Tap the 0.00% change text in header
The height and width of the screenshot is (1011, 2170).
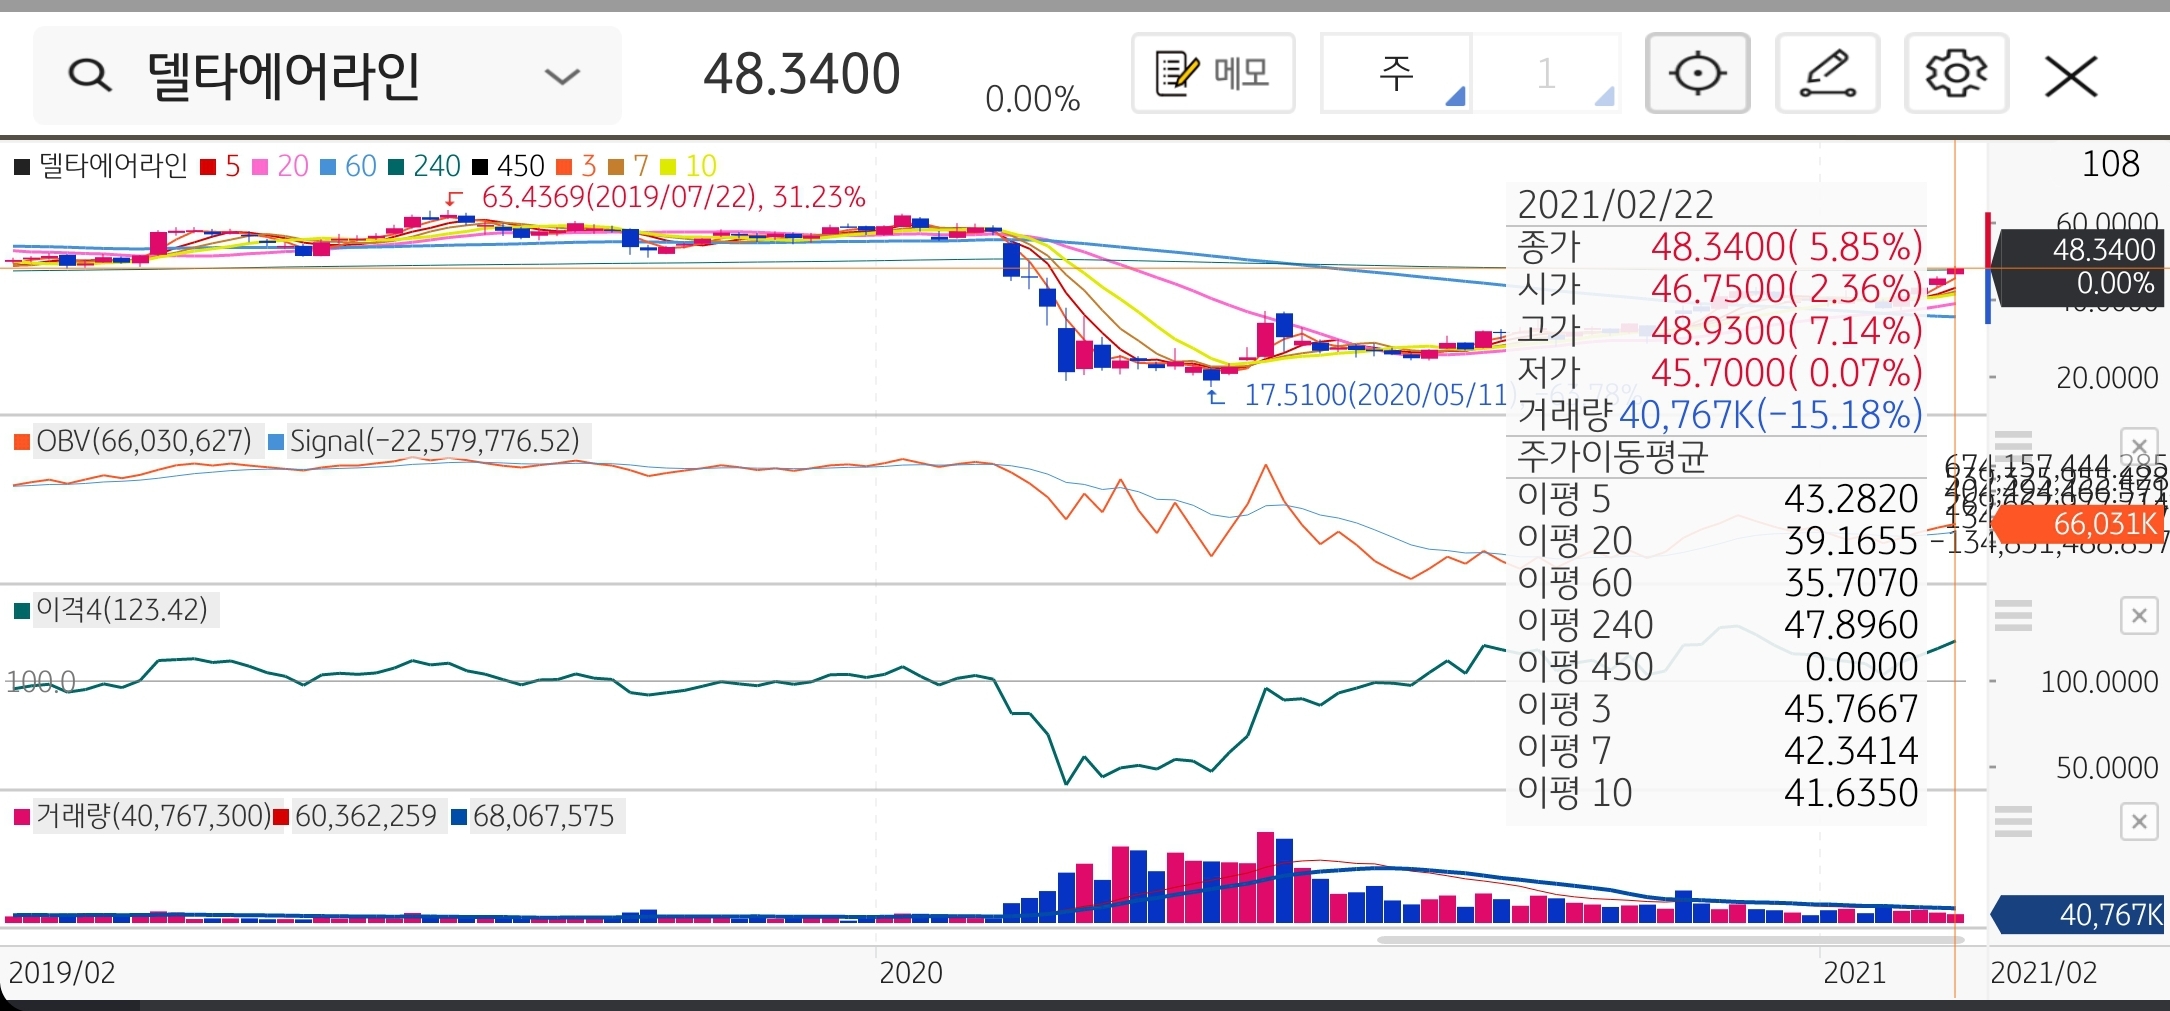click(1033, 99)
